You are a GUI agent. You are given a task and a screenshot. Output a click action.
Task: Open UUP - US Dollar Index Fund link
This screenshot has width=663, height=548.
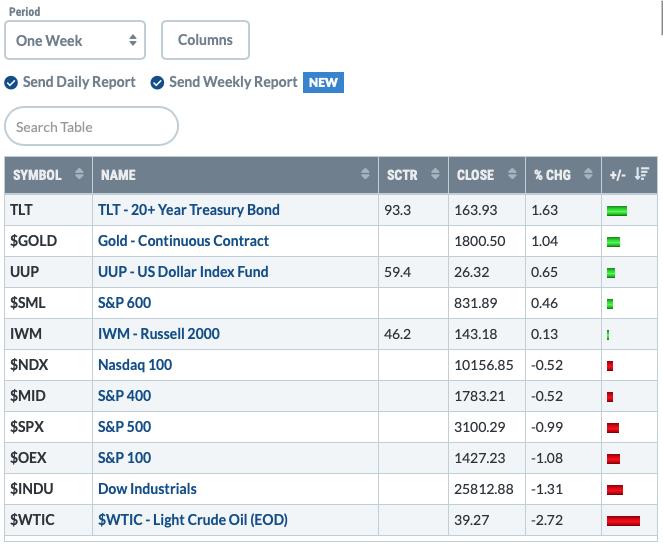(x=183, y=271)
